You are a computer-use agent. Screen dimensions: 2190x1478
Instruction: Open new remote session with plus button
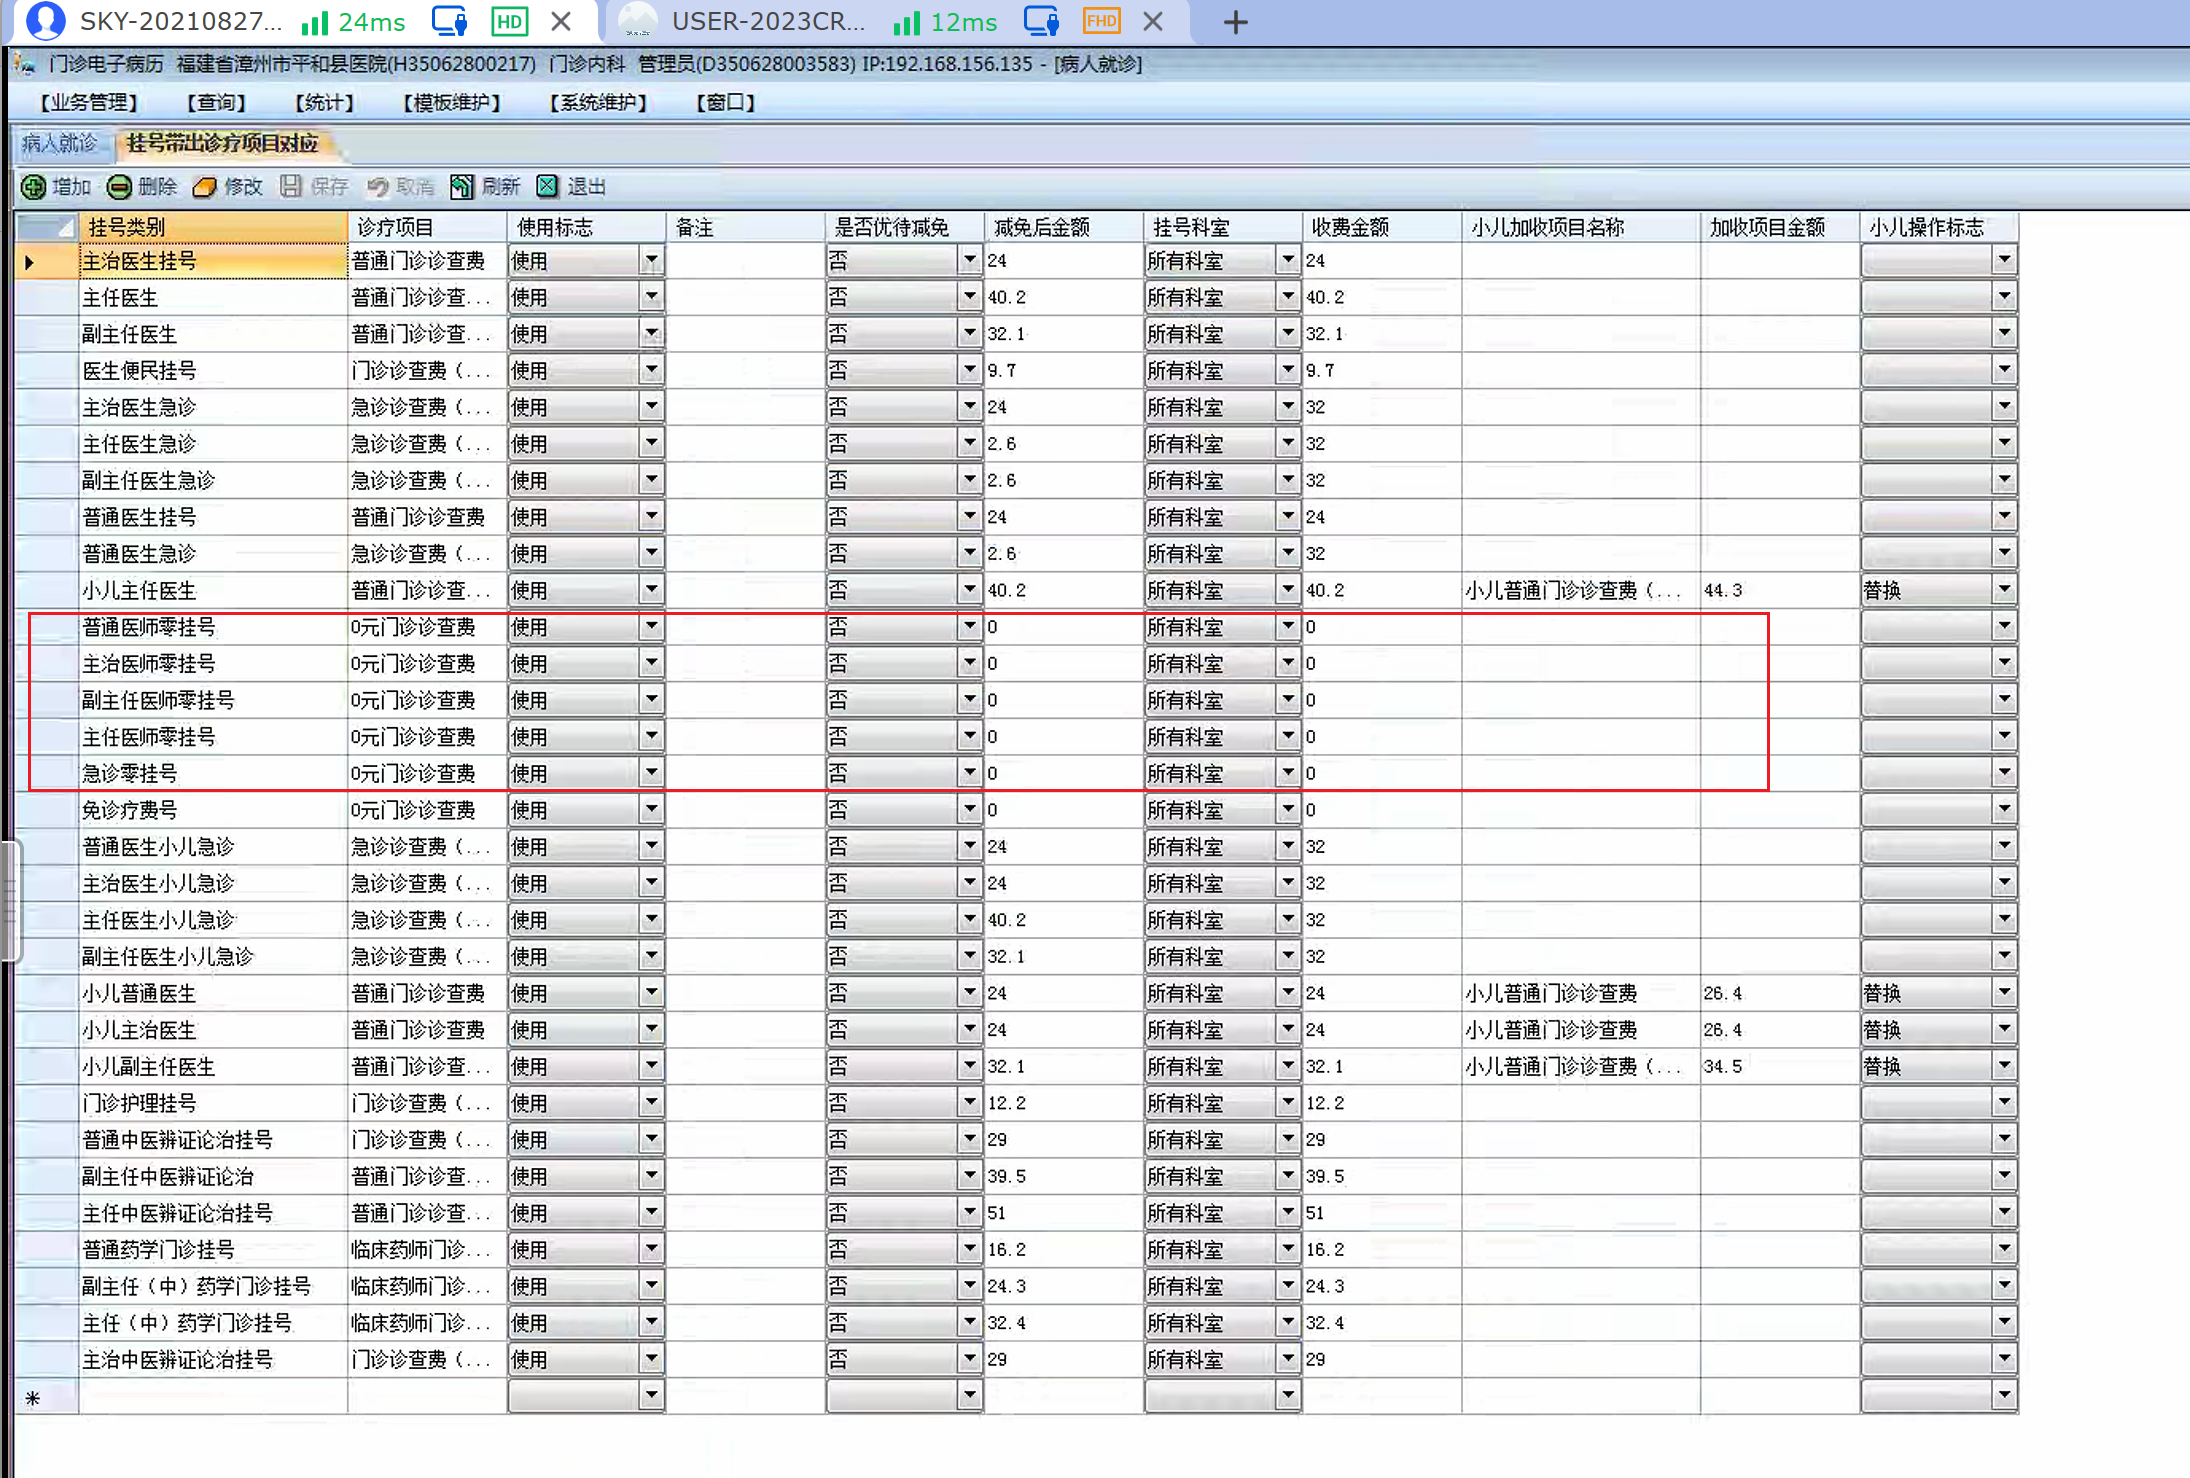click(1236, 22)
